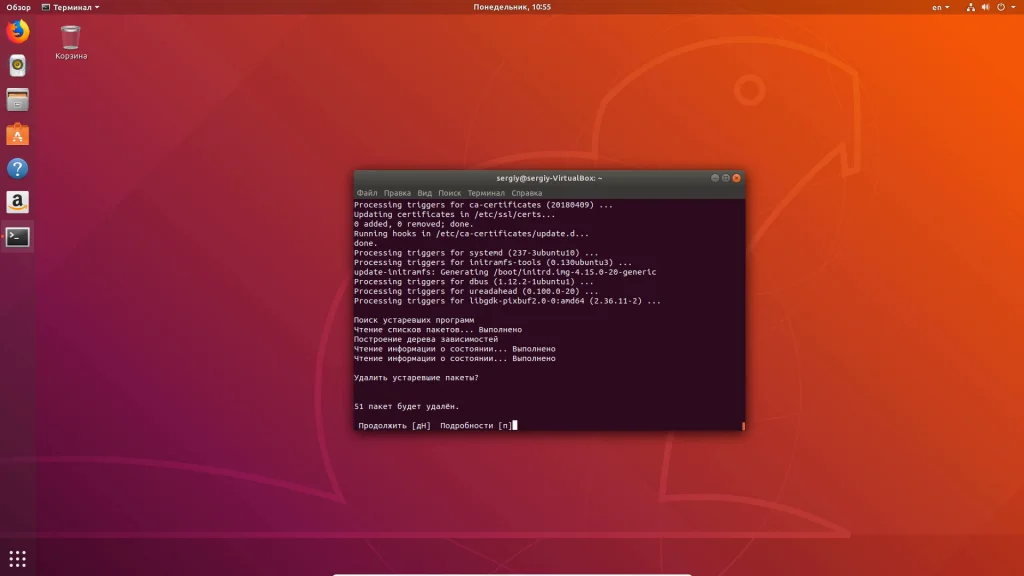
Task: Show applications grid button
Action: pyautogui.click(x=17, y=558)
